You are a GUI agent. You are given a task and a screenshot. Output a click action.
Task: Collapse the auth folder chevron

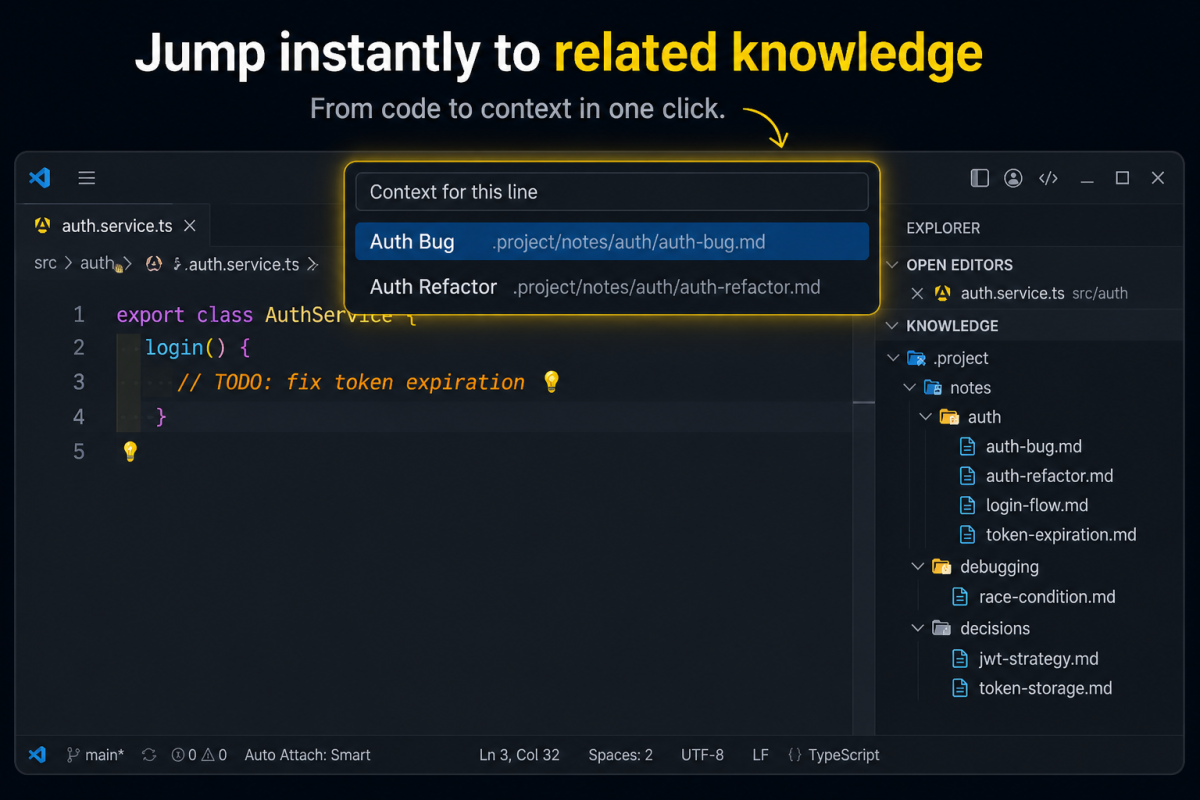point(925,417)
